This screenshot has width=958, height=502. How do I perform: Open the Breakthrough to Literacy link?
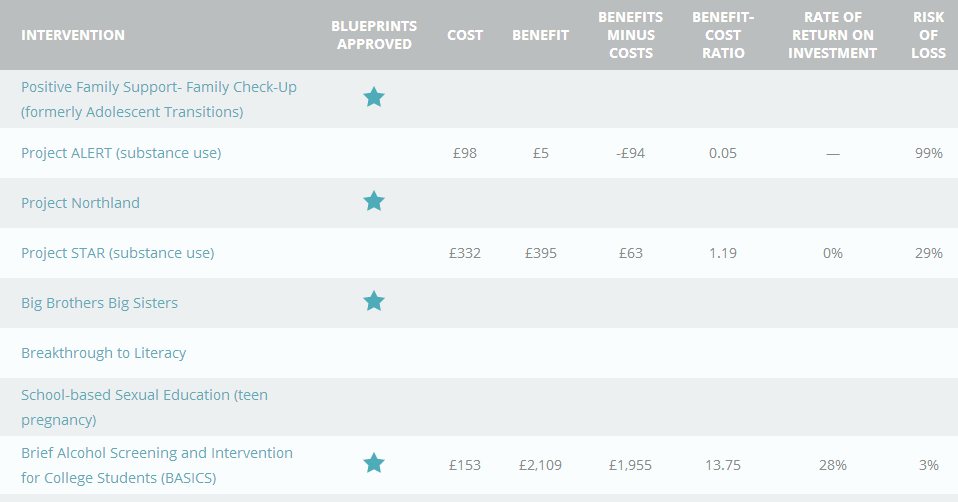[x=103, y=353]
